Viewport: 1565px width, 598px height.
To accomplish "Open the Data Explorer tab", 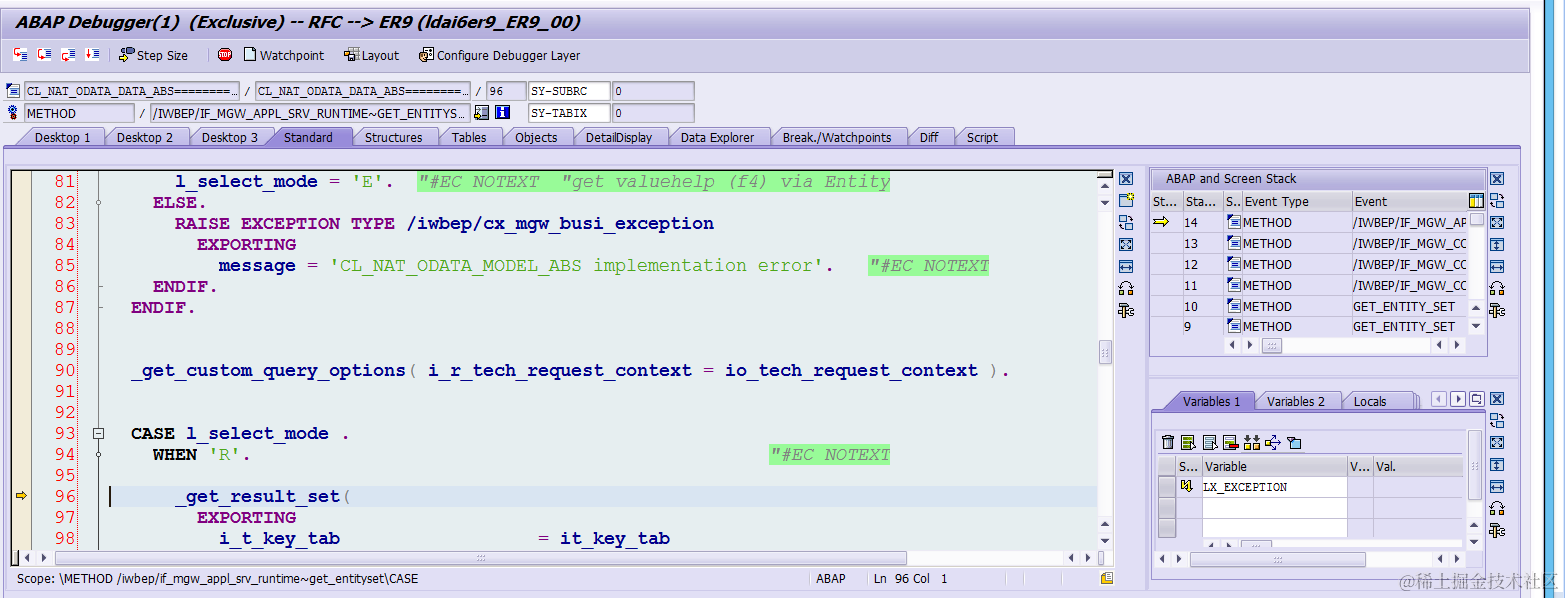I will coord(717,137).
